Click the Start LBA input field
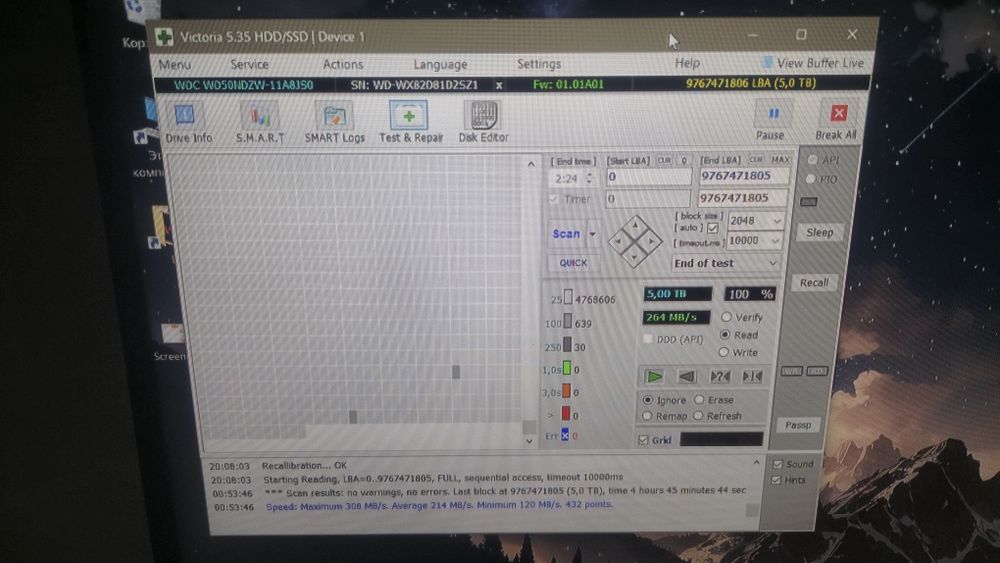Image resolution: width=1000 pixels, height=563 pixels. point(648,177)
